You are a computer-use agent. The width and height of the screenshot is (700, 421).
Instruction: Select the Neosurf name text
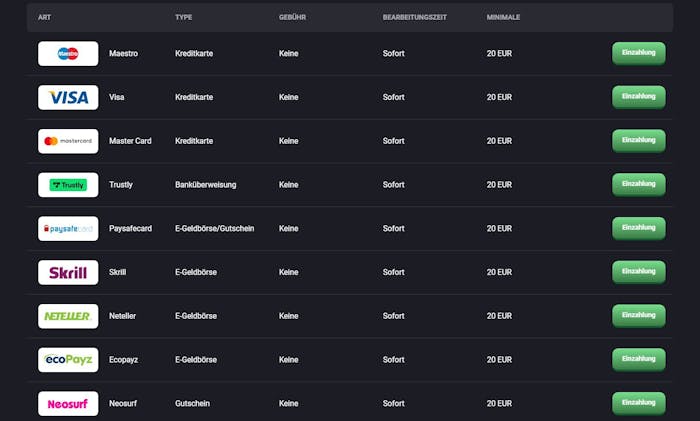123,404
